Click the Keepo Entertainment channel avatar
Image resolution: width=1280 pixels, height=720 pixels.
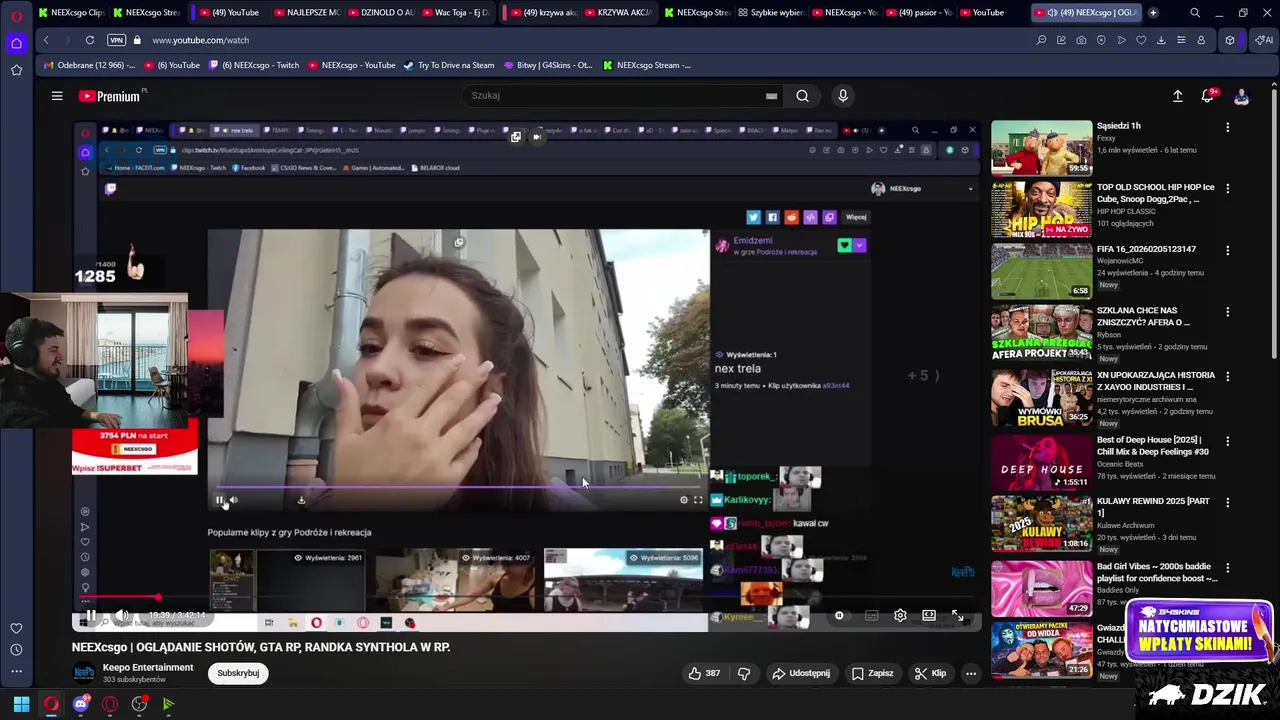point(84,673)
